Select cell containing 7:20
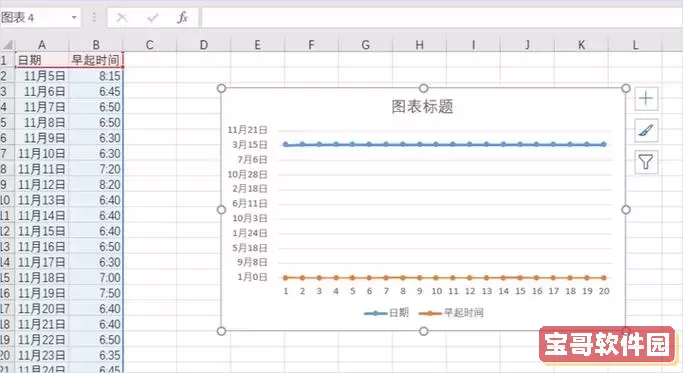The width and height of the screenshot is (683, 373). click(96, 169)
